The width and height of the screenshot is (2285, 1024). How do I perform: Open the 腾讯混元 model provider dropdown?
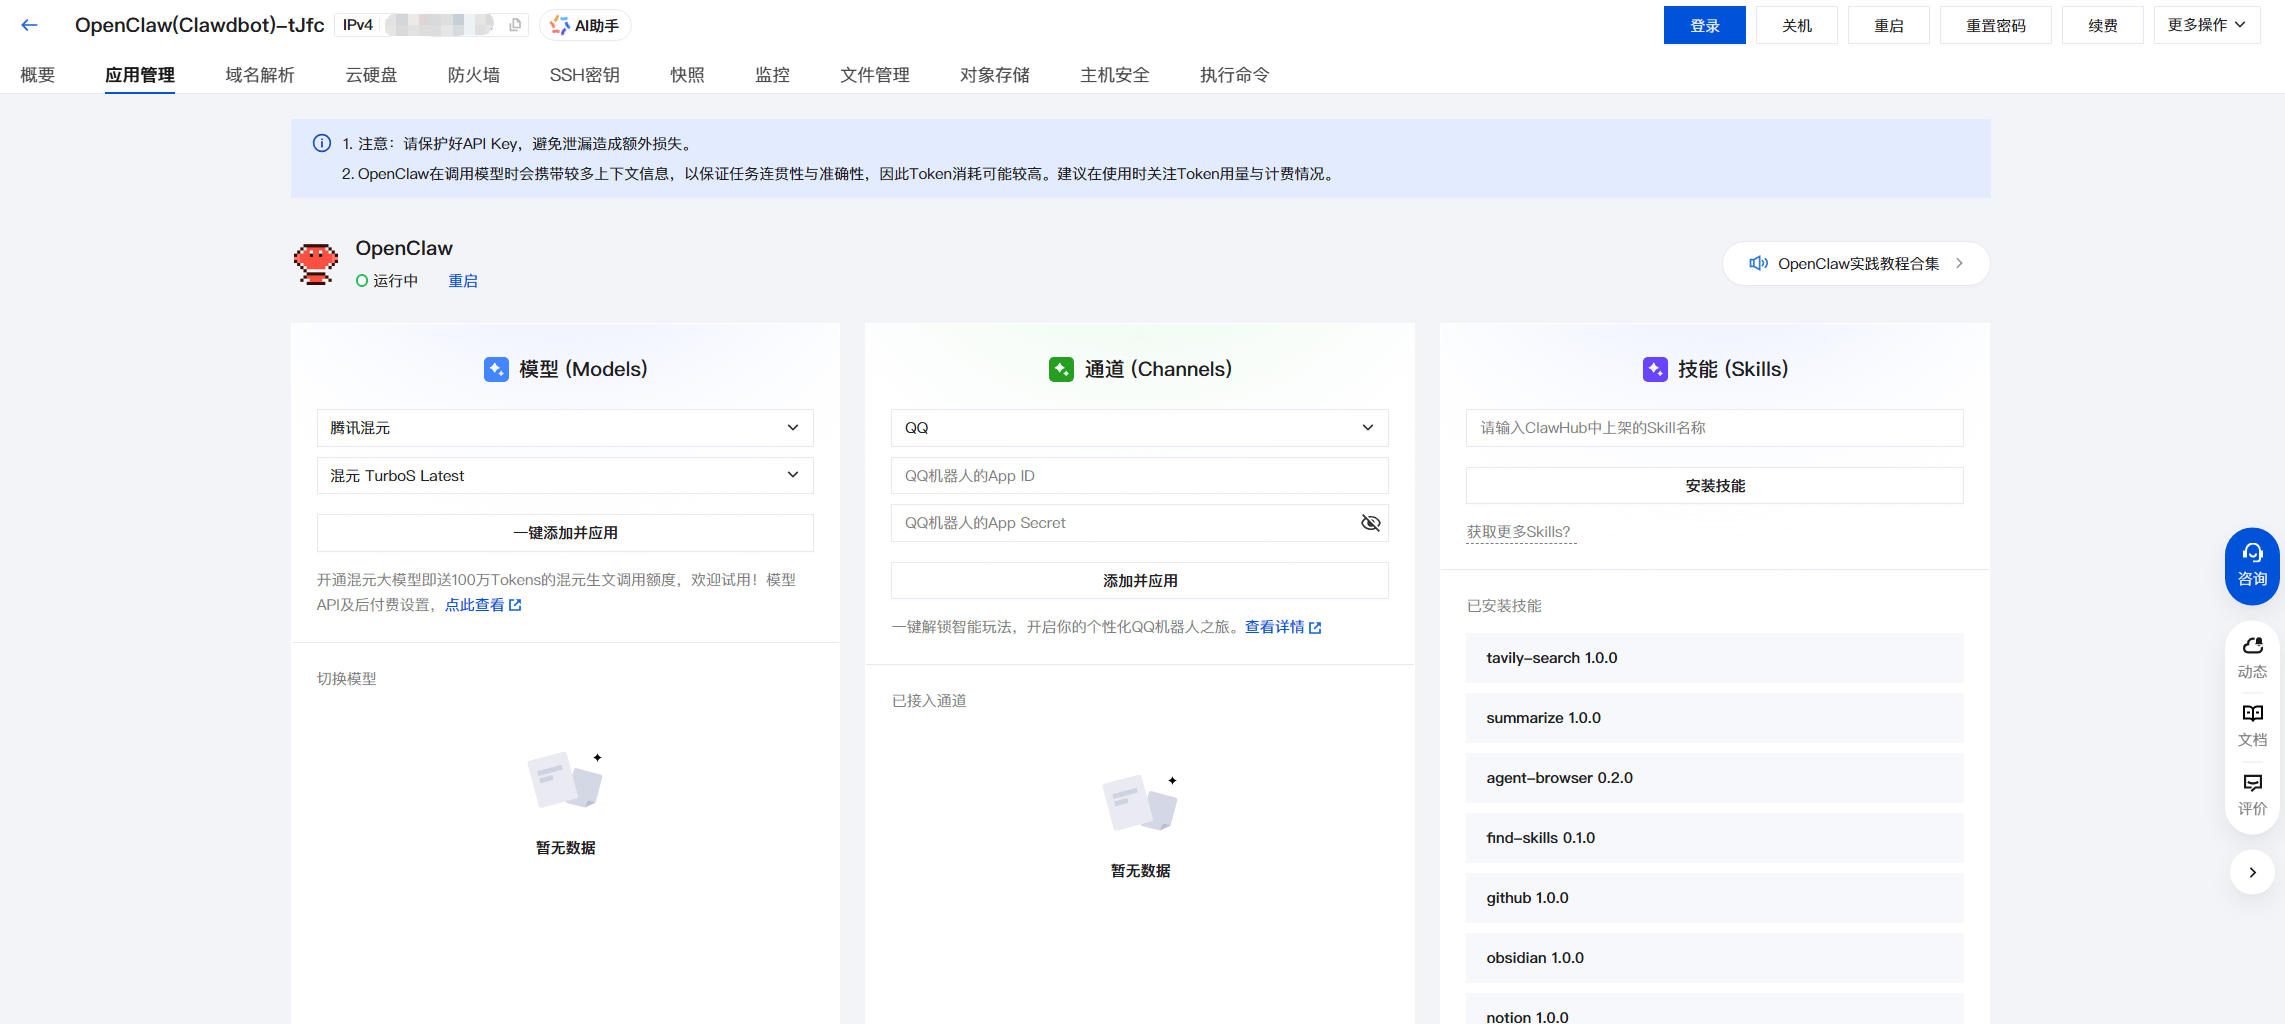click(x=565, y=427)
